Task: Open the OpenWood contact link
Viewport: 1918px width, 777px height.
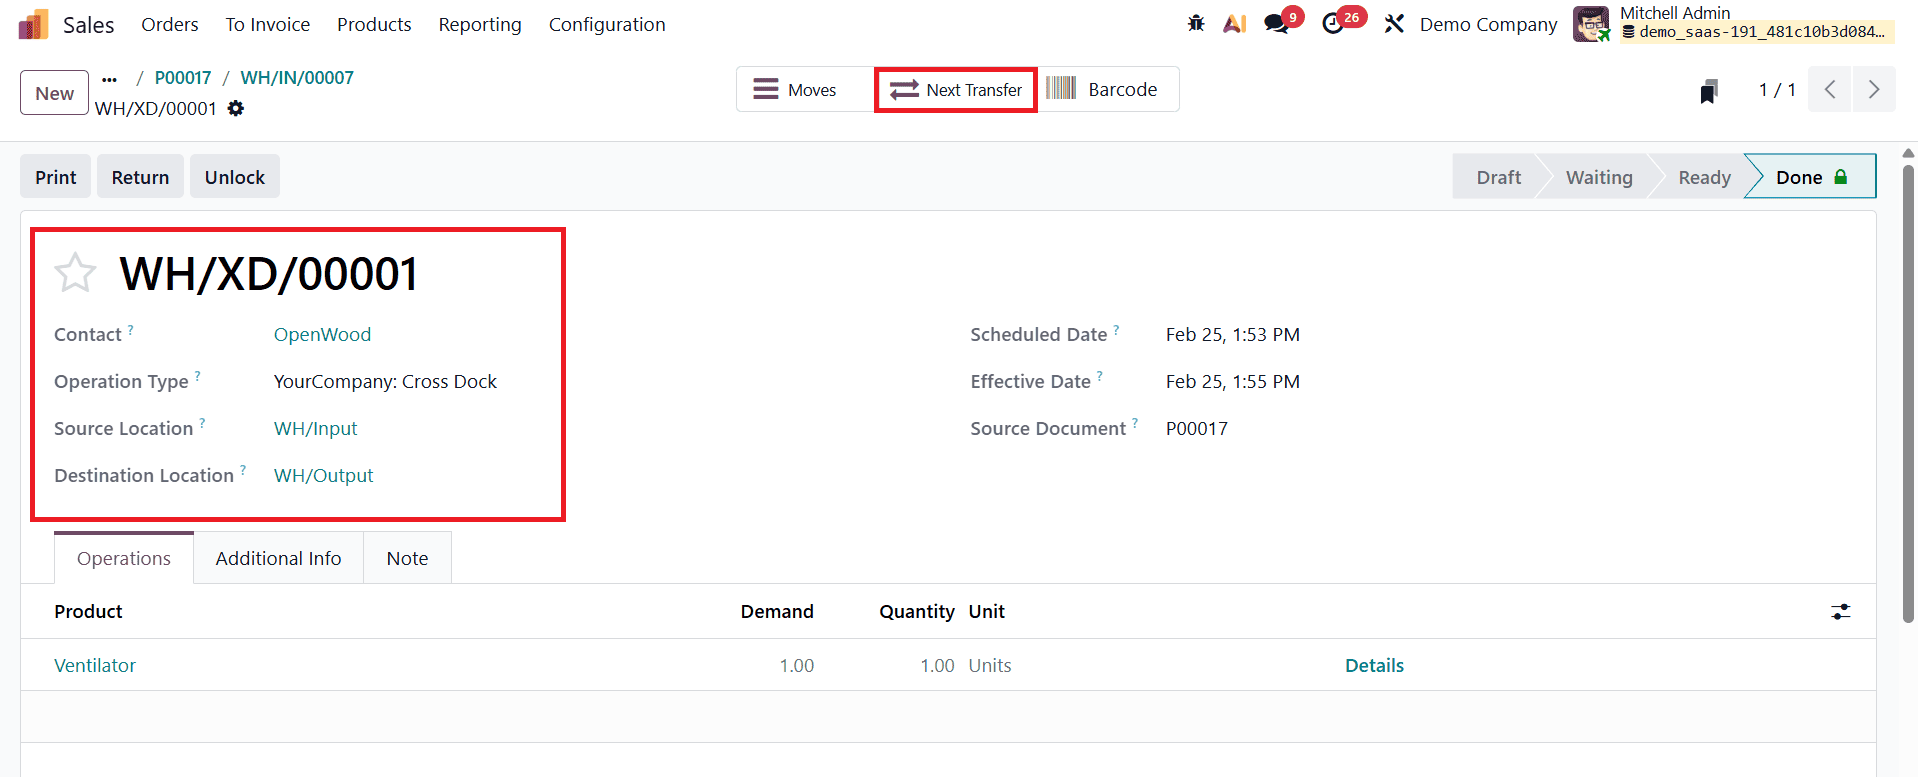Action: [x=322, y=335]
